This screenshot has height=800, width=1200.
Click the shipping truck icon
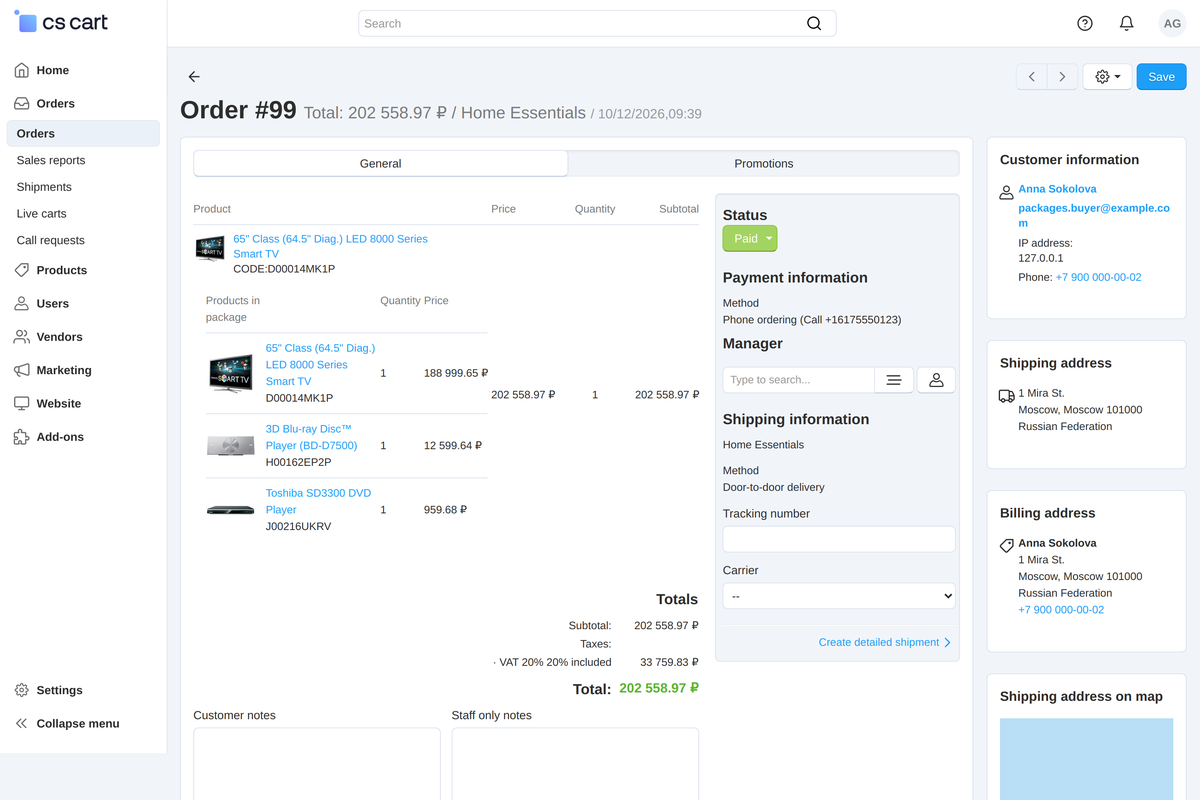1007,396
